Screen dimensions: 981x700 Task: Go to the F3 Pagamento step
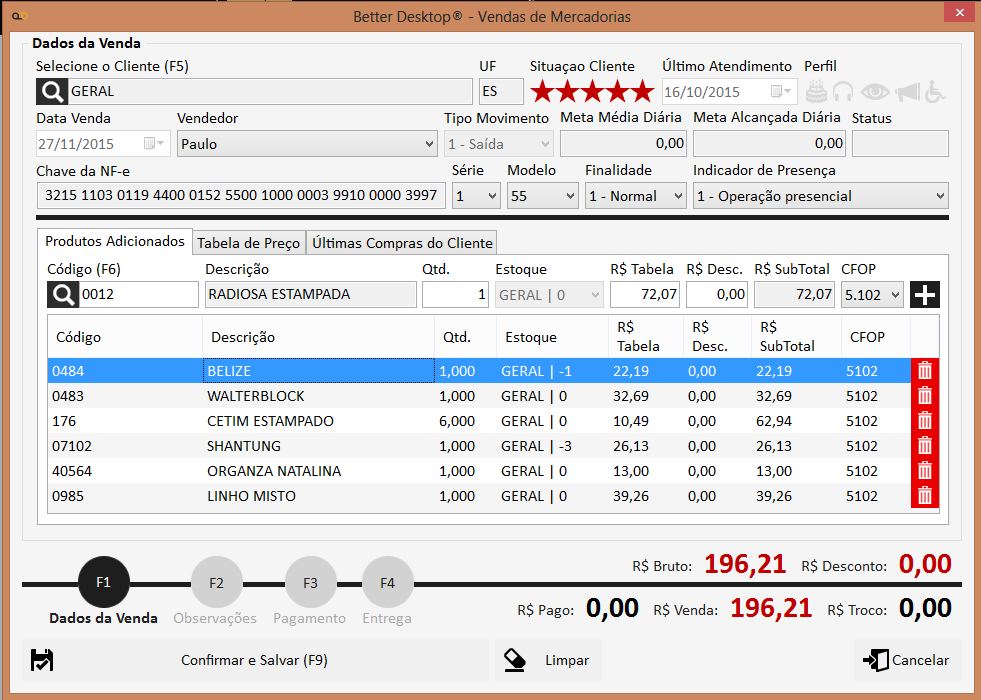pos(310,583)
